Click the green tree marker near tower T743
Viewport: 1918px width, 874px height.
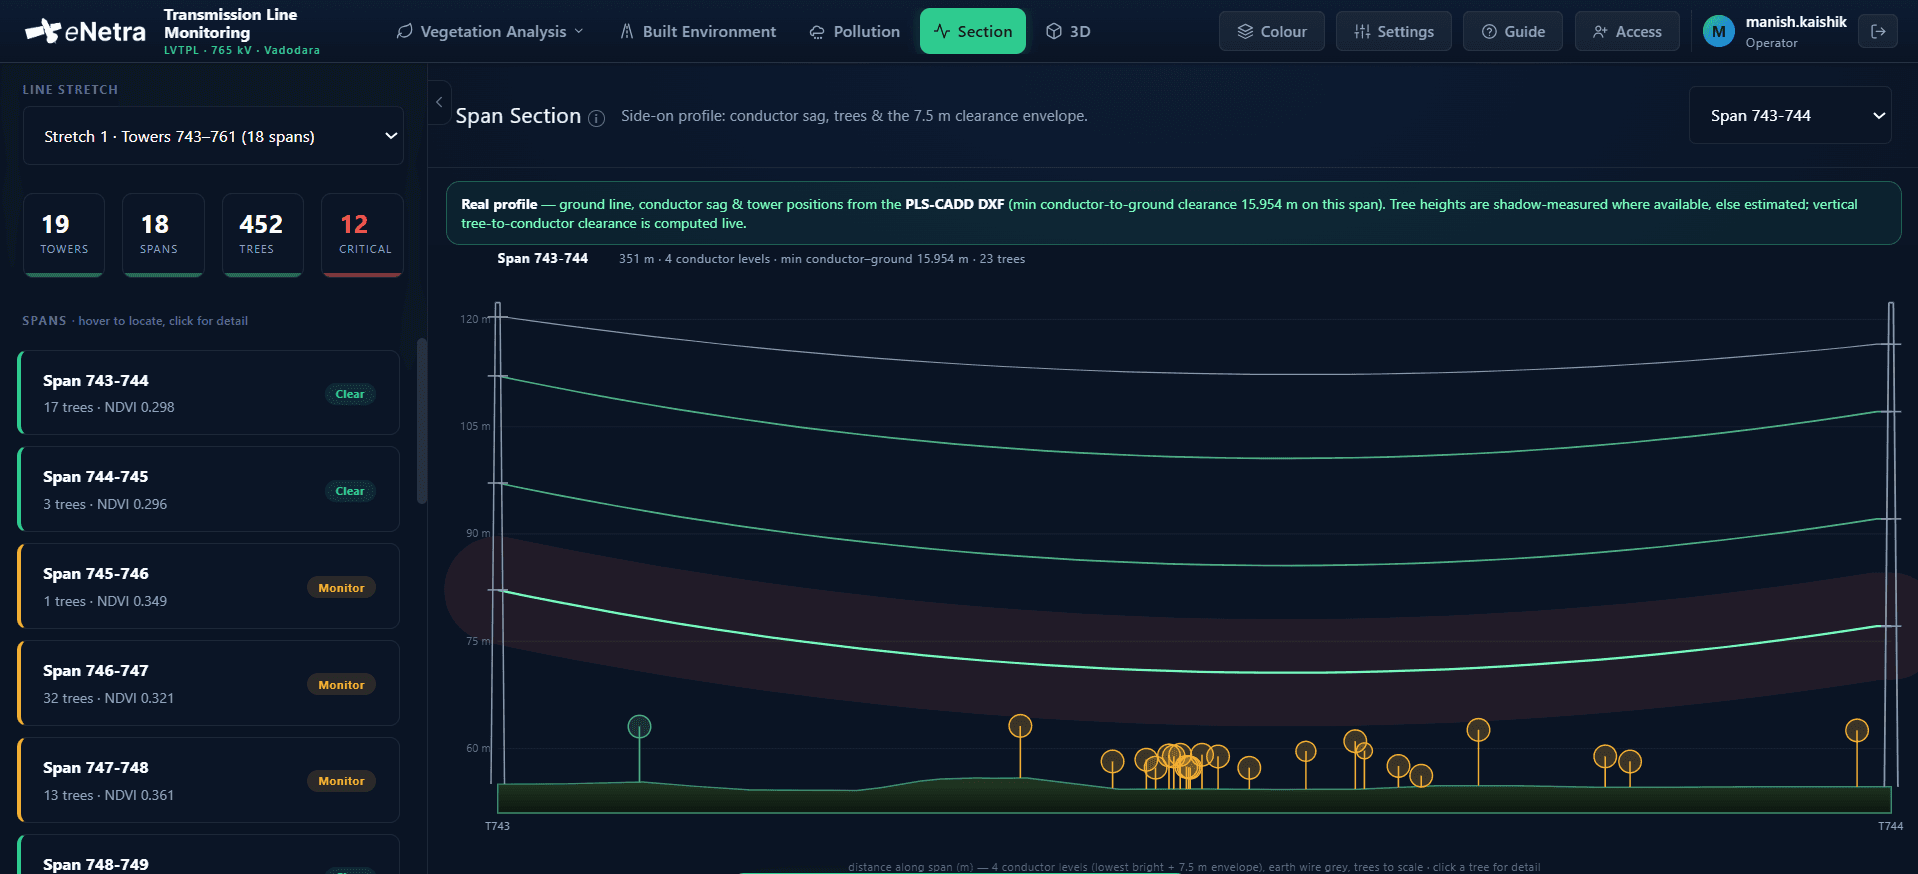point(639,727)
